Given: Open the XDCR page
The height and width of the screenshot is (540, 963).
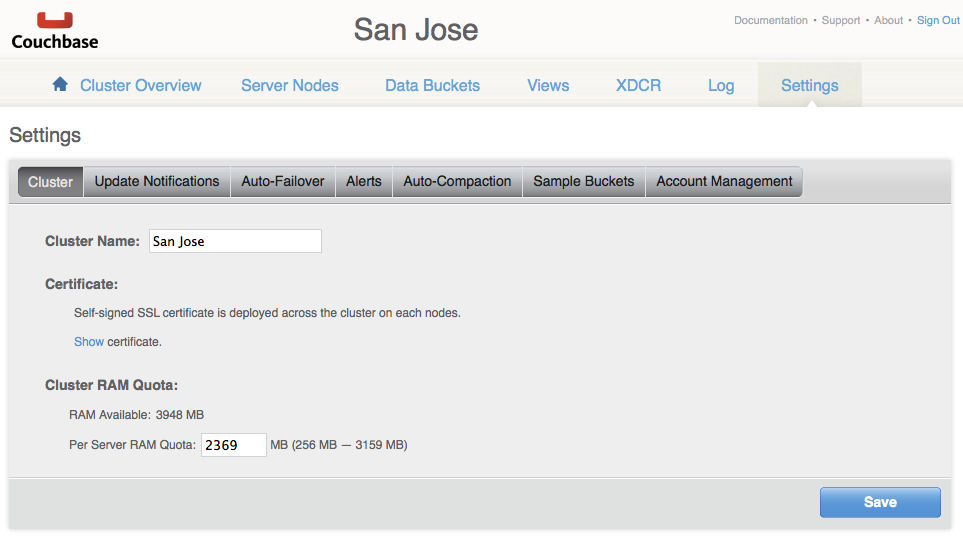Looking at the screenshot, I should (638, 86).
